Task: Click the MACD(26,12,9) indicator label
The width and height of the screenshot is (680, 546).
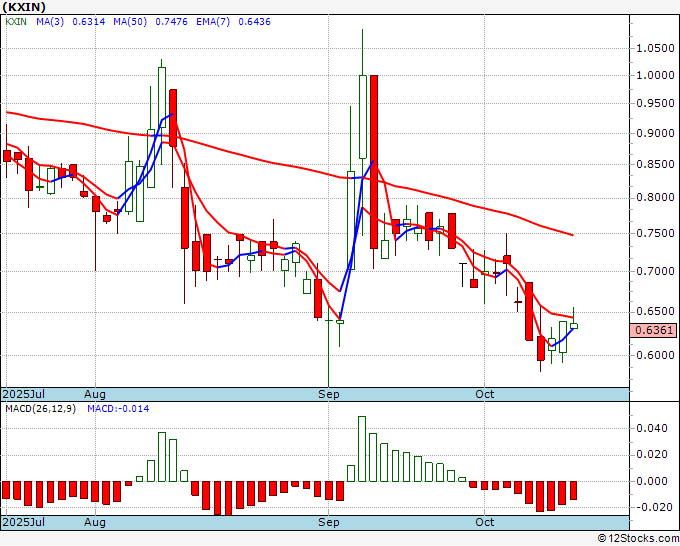Action: tap(40, 409)
